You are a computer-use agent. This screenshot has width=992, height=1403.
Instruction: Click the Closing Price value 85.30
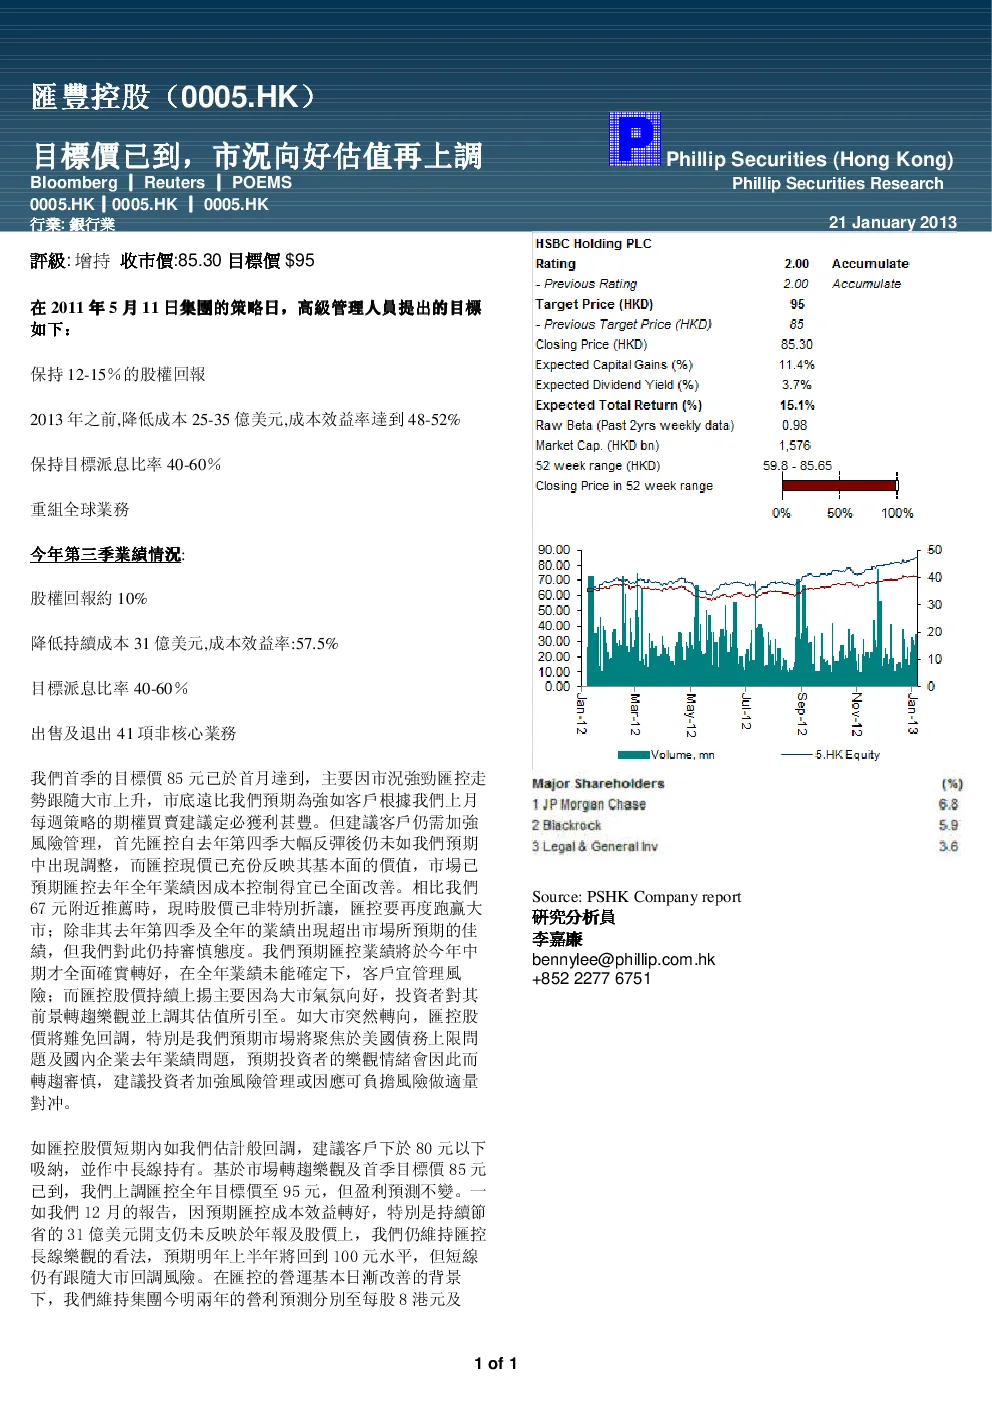(x=797, y=344)
